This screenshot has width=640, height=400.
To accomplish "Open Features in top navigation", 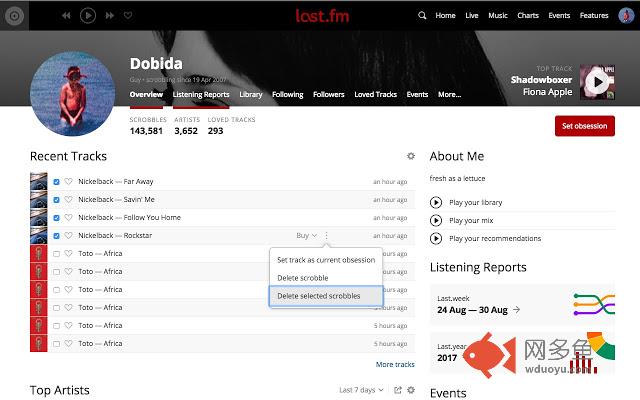I will point(594,16).
